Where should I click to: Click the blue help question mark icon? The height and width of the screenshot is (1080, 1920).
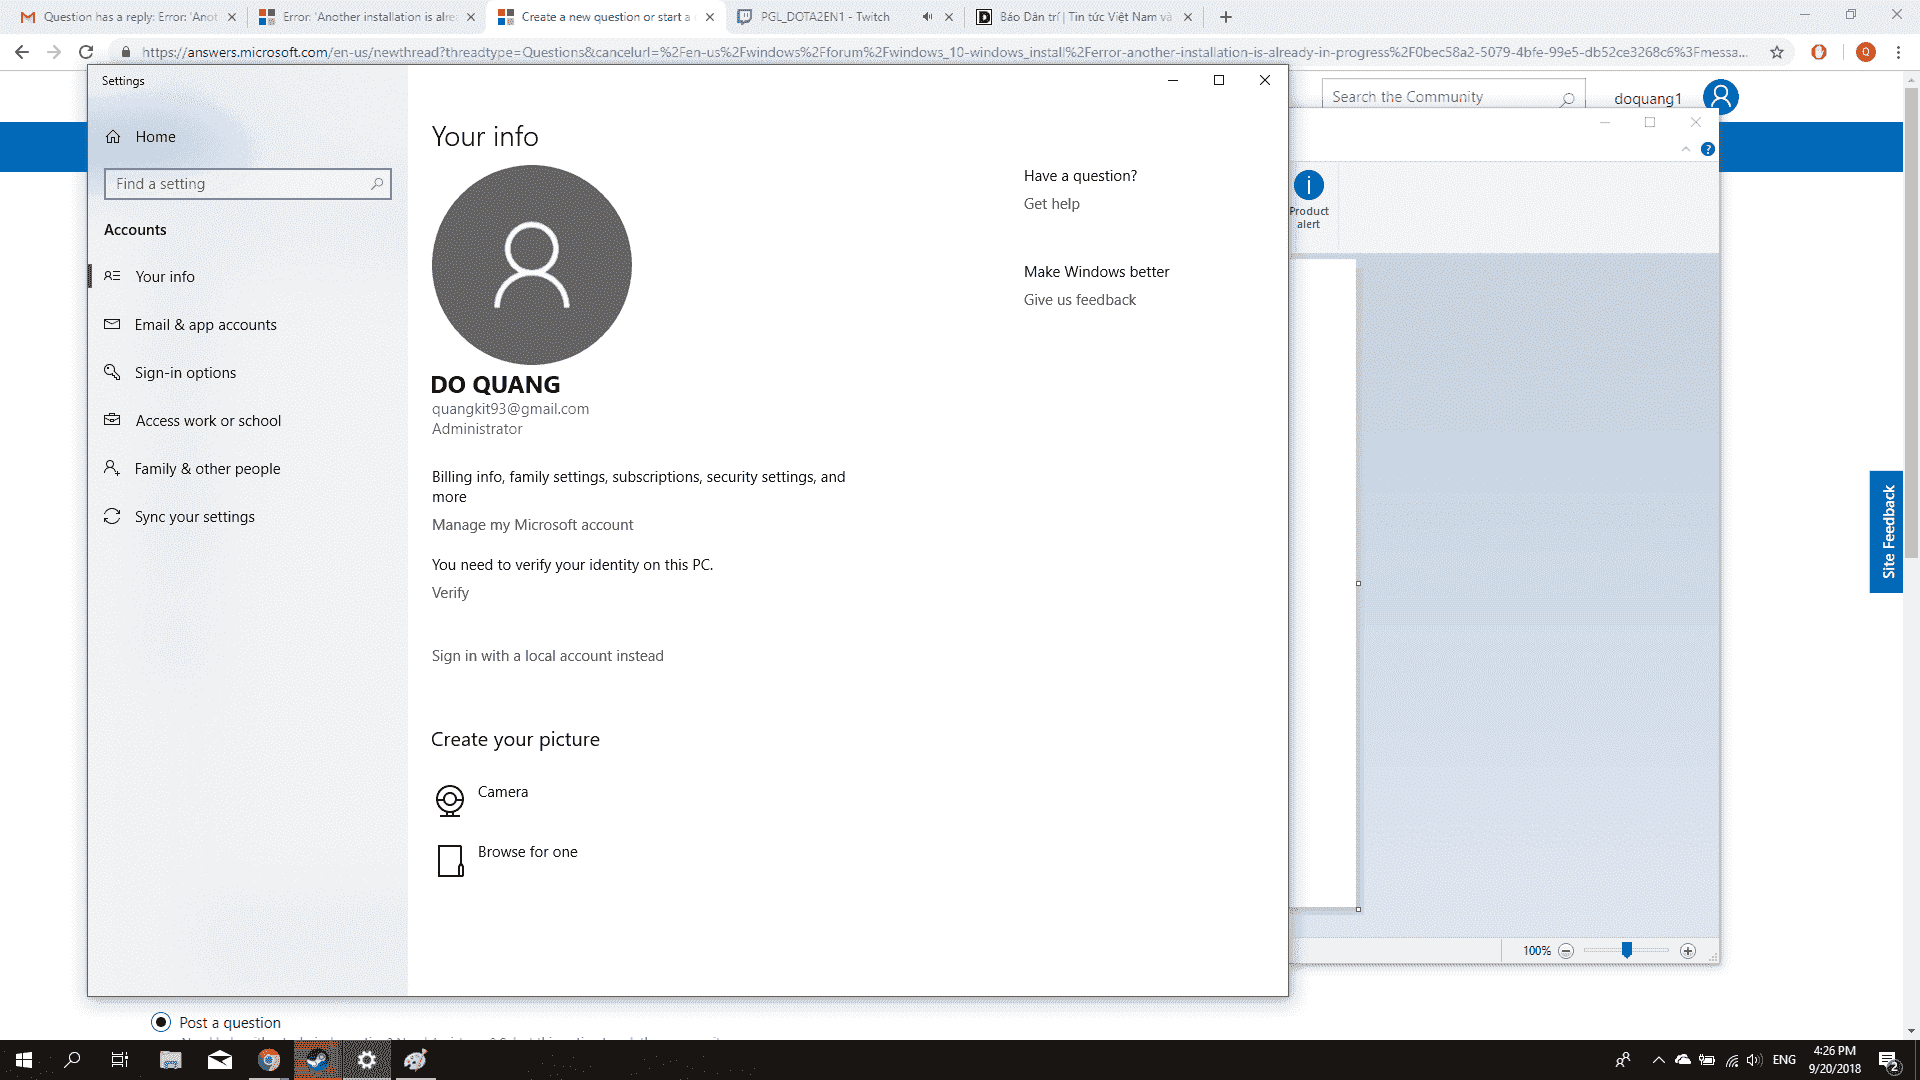point(1708,149)
